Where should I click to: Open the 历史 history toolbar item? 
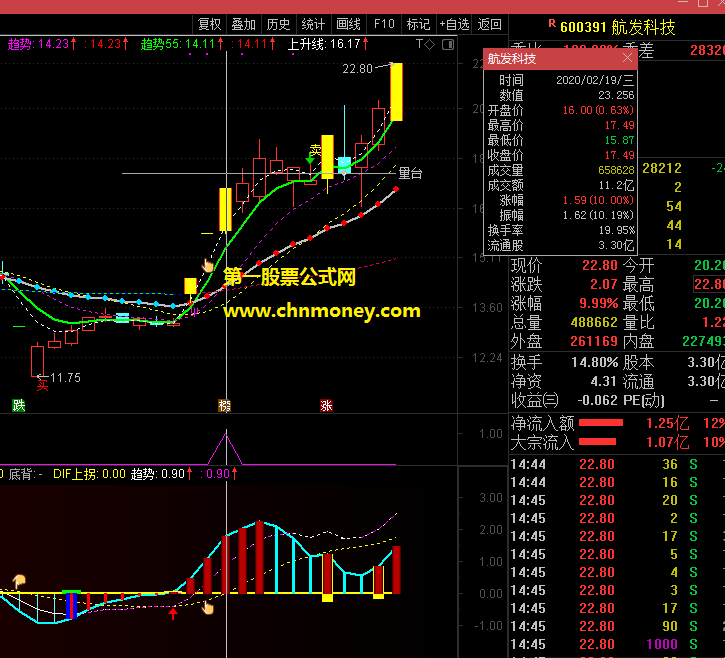[278, 24]
